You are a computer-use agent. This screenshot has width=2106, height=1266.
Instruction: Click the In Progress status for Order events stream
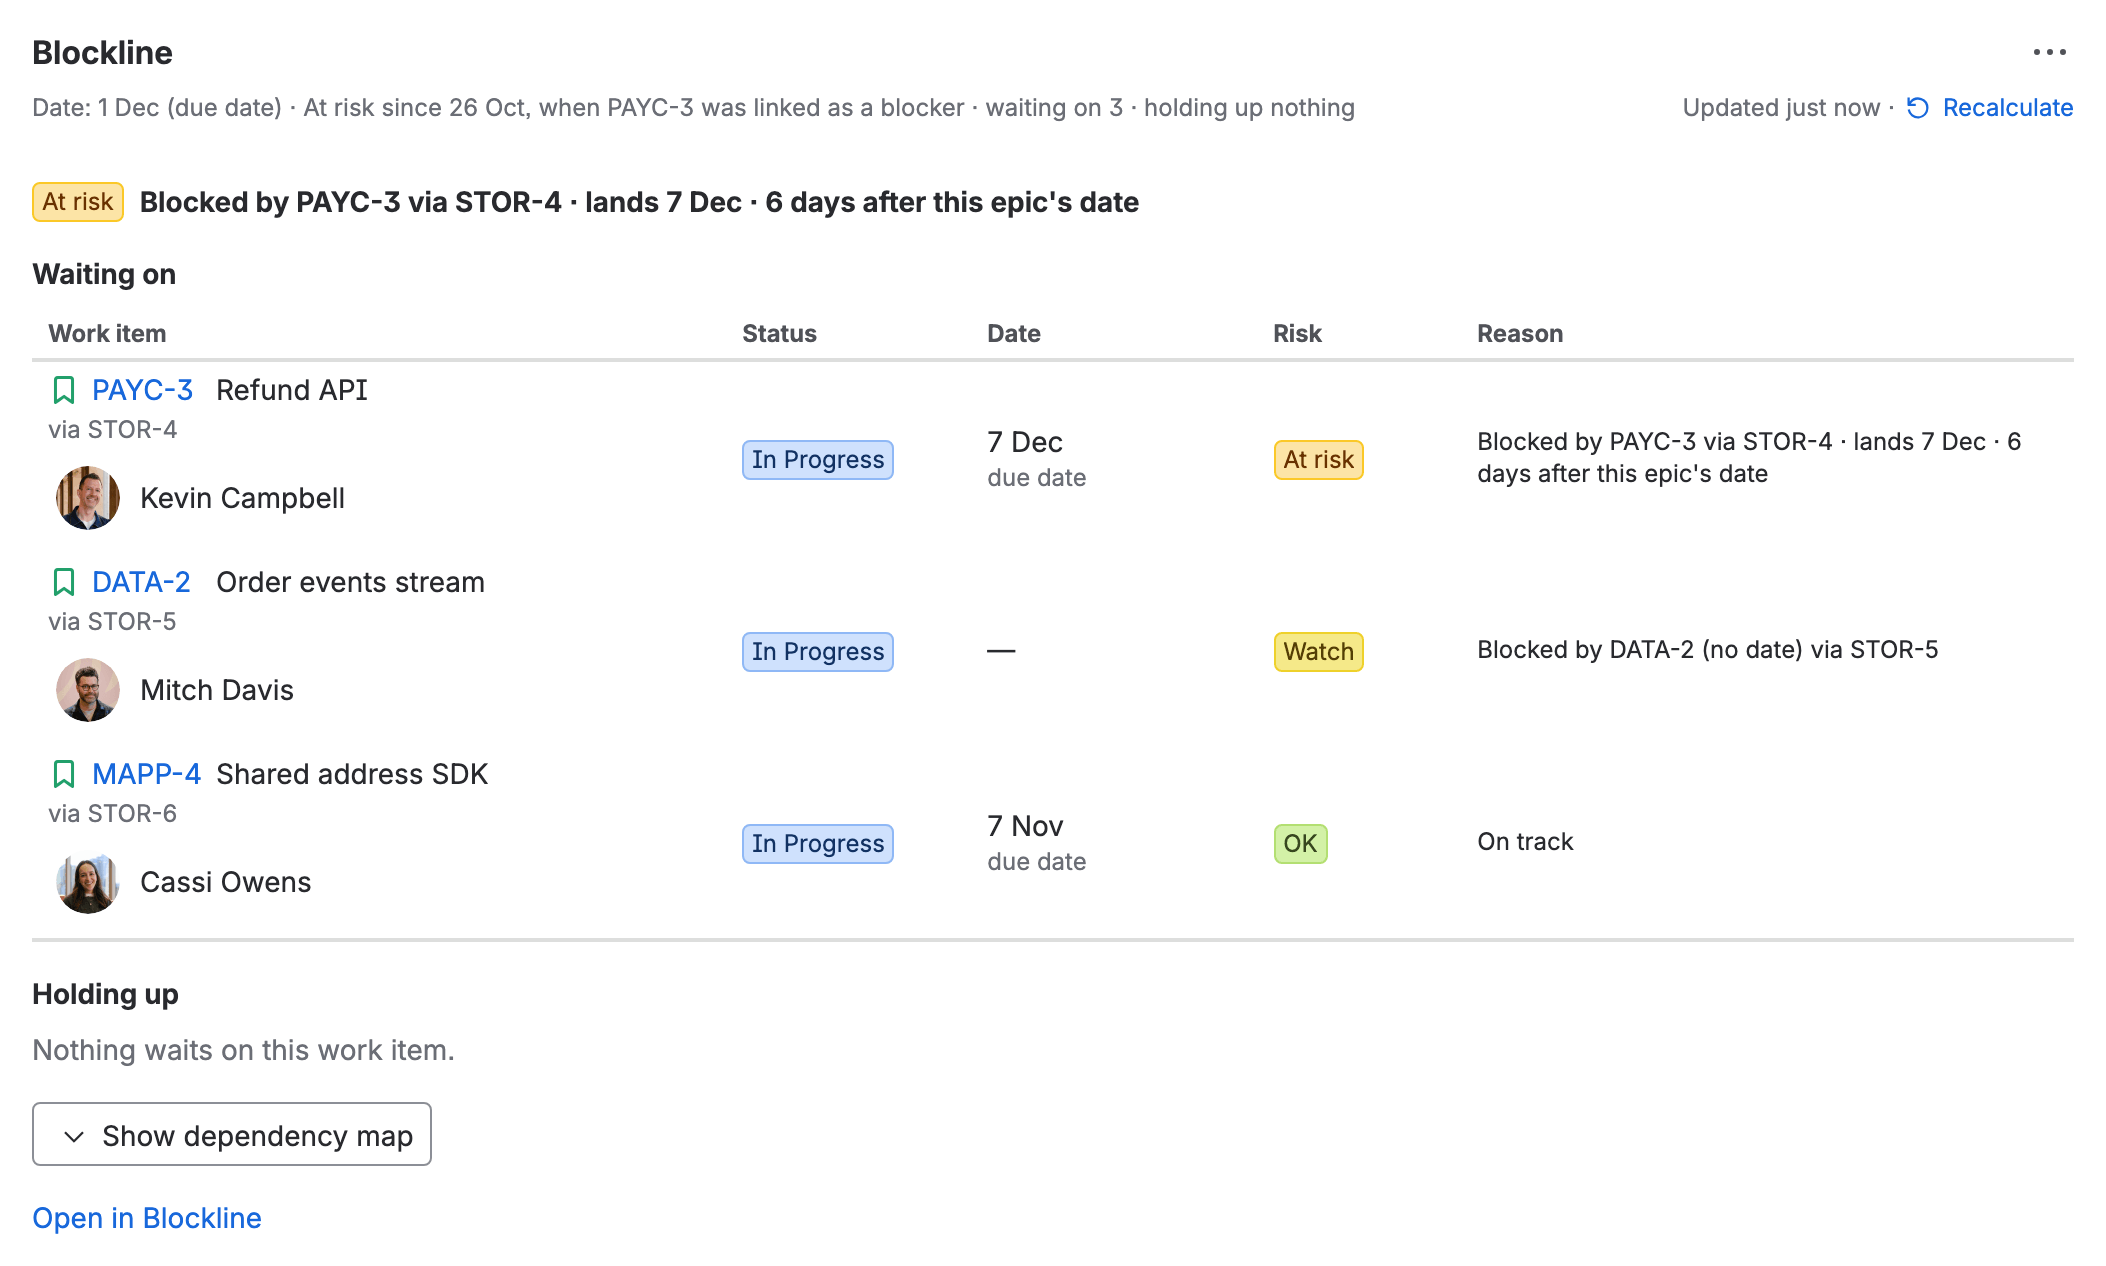(818, 652)
